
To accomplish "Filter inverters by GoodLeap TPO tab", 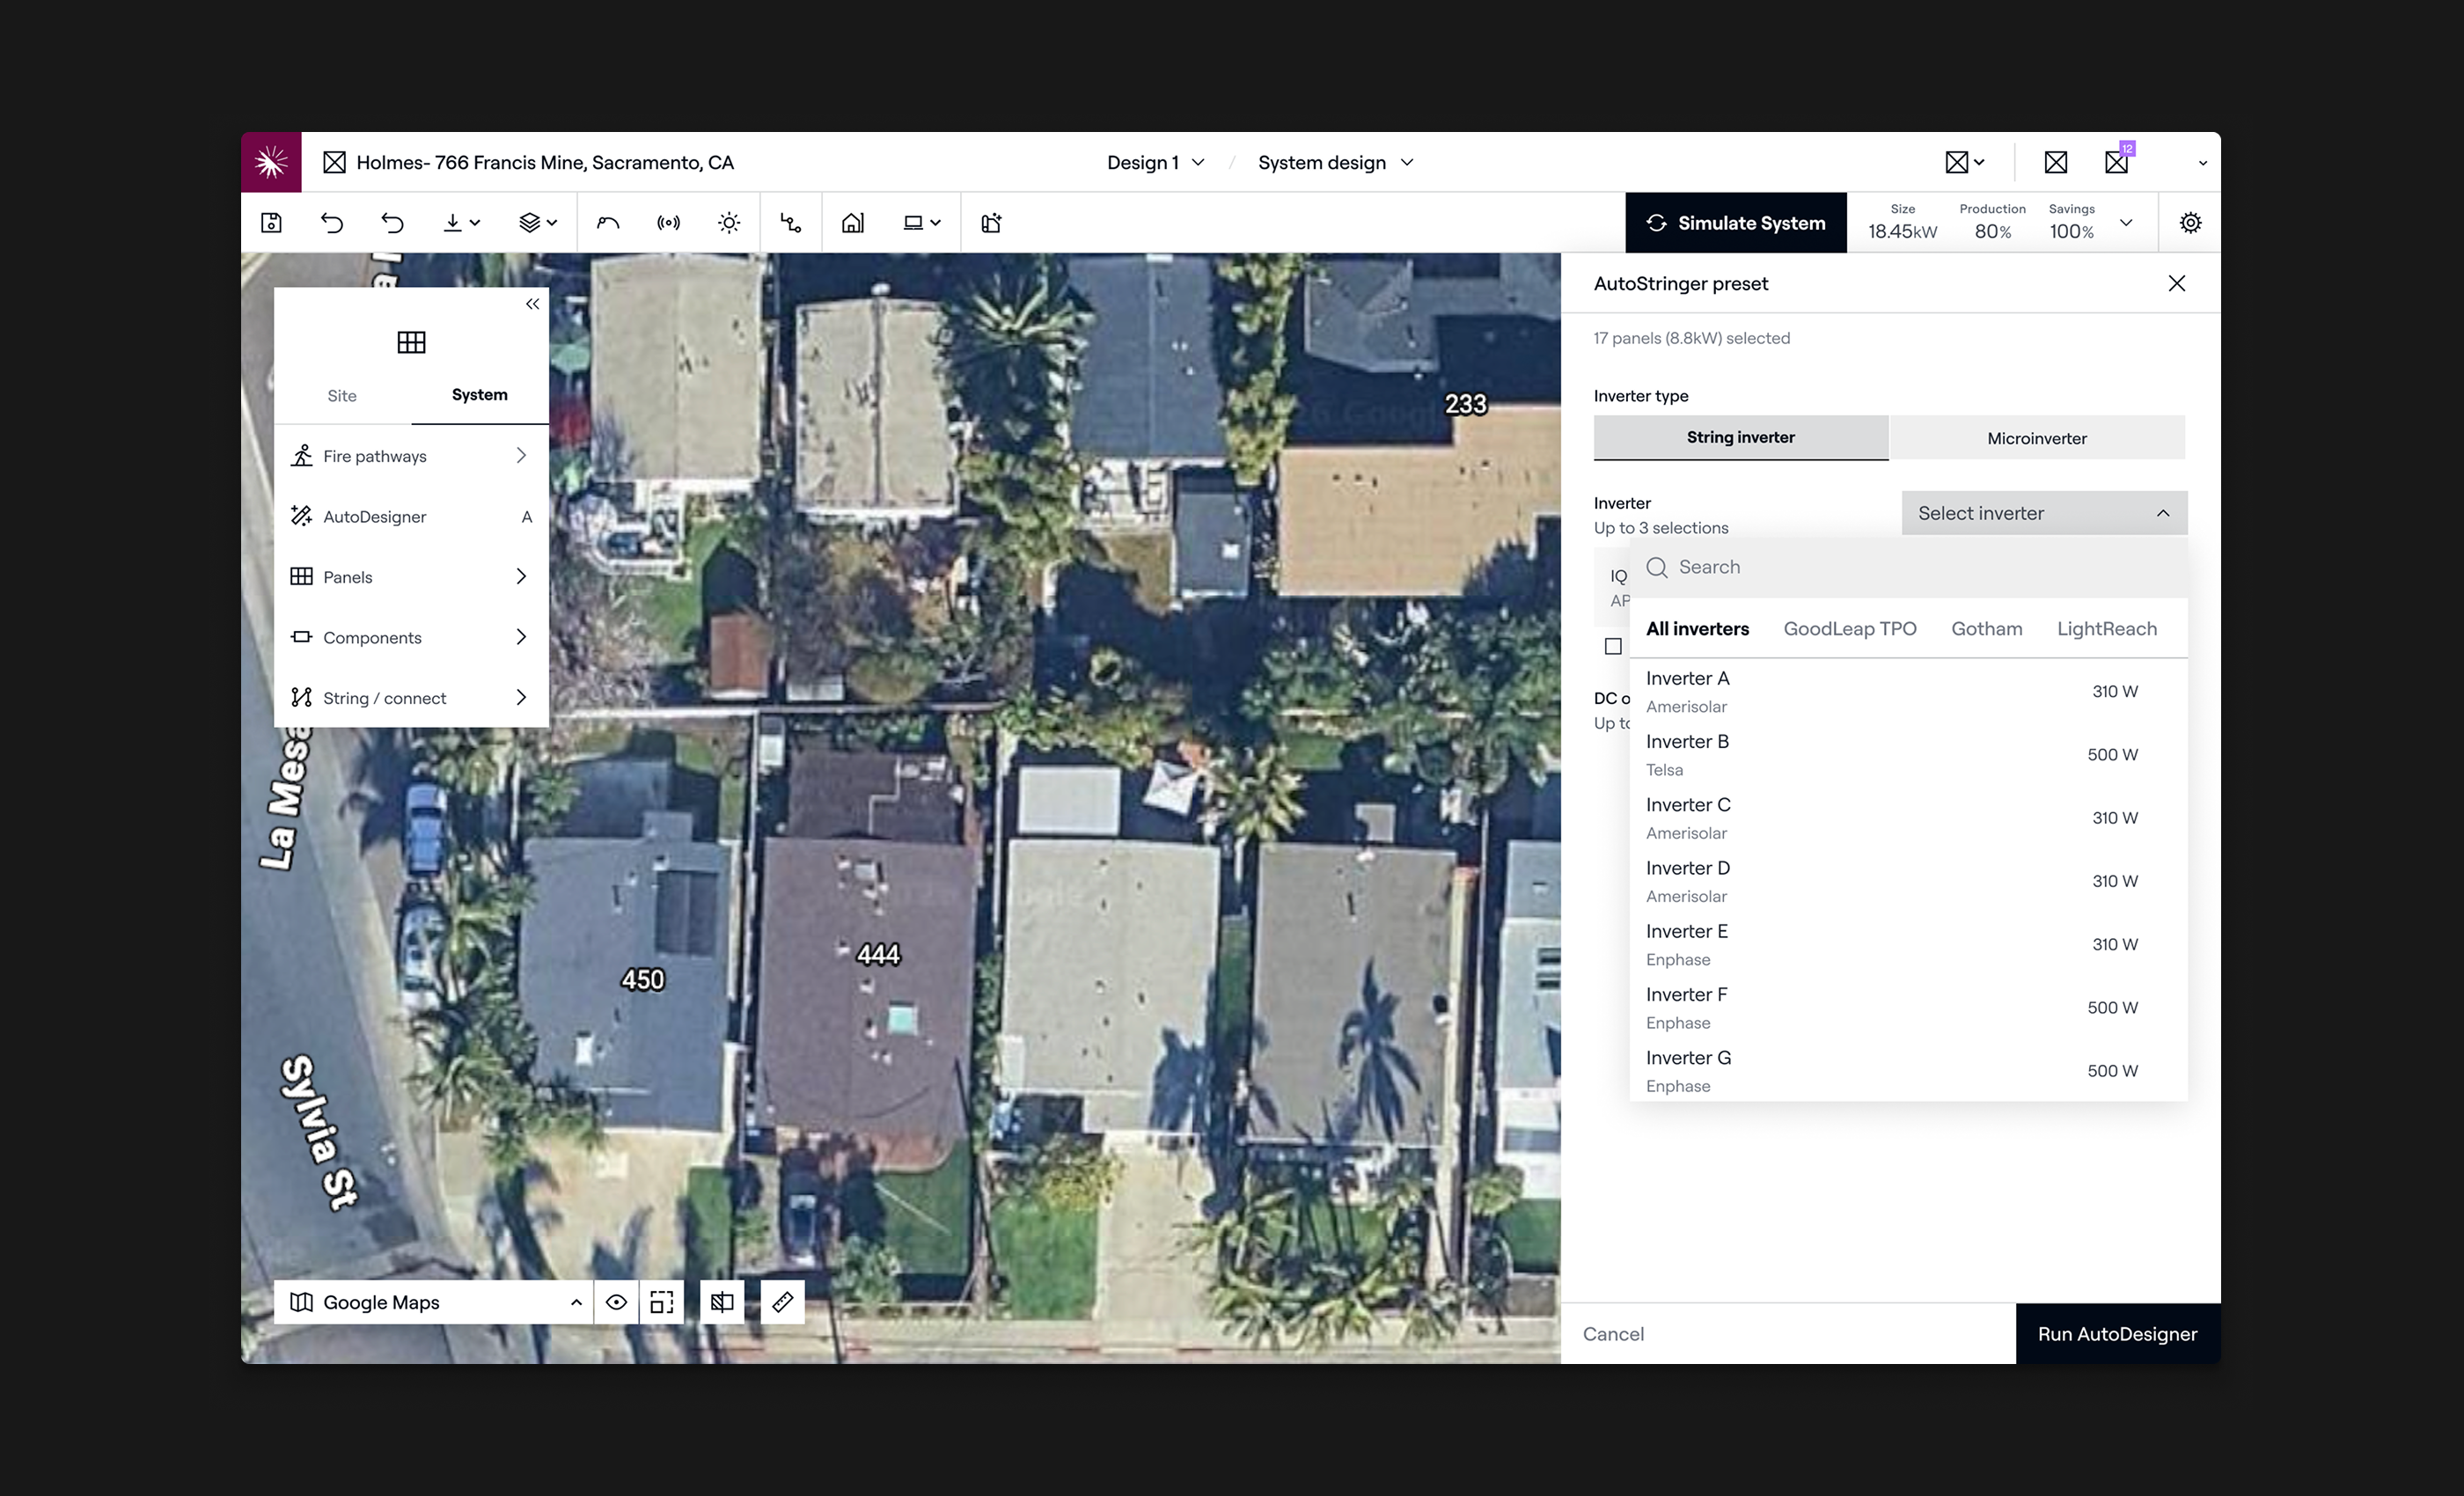I will pyautogui.click(x=1849, y=629).
